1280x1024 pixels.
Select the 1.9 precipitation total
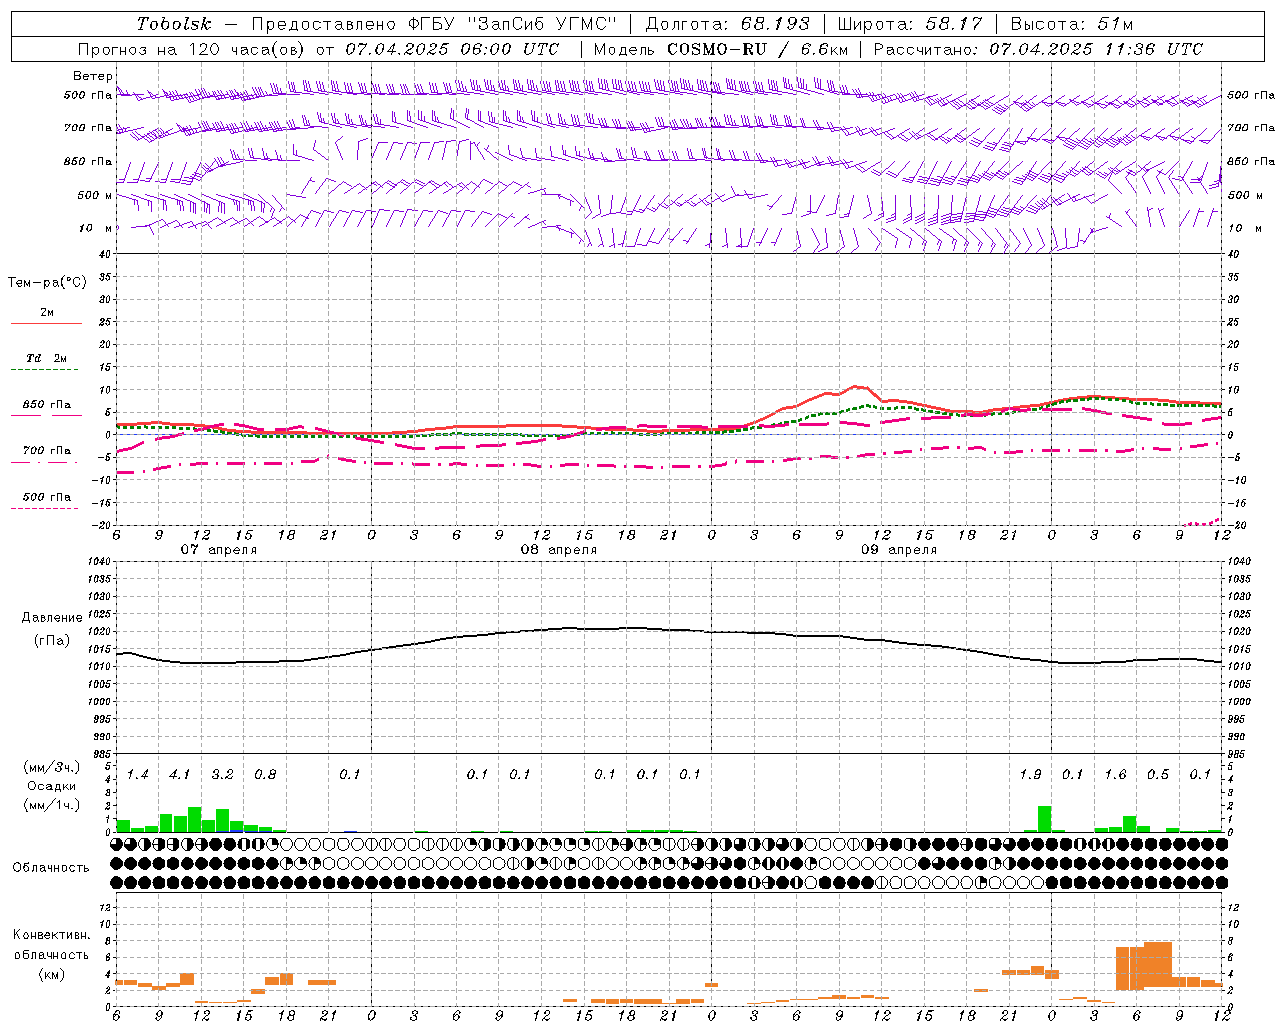click(1030, 775)
